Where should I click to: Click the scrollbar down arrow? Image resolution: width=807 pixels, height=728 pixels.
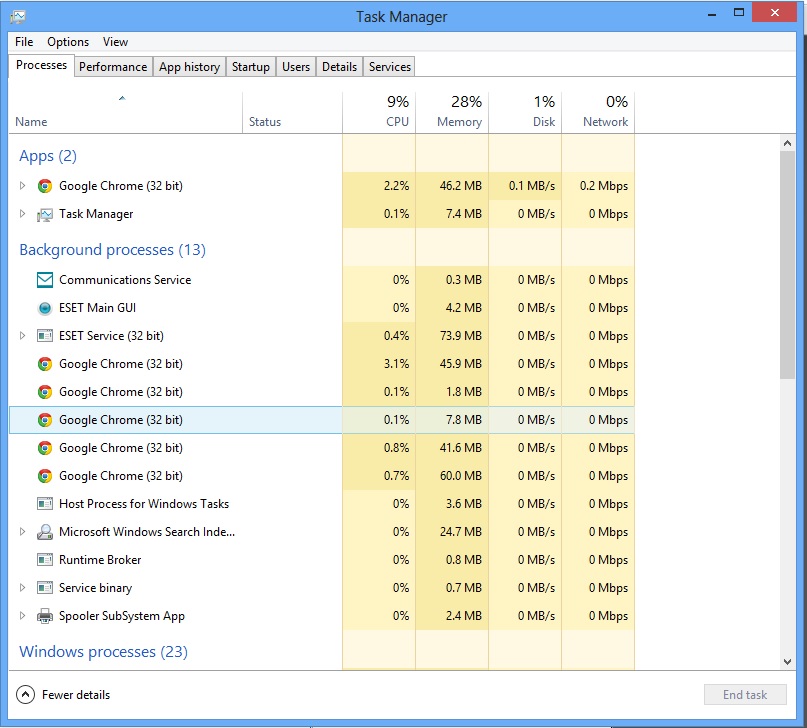point(787,662)
